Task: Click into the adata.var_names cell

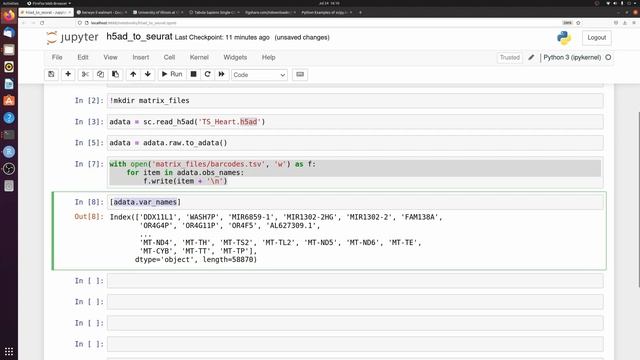Action: tap(355, 202)
